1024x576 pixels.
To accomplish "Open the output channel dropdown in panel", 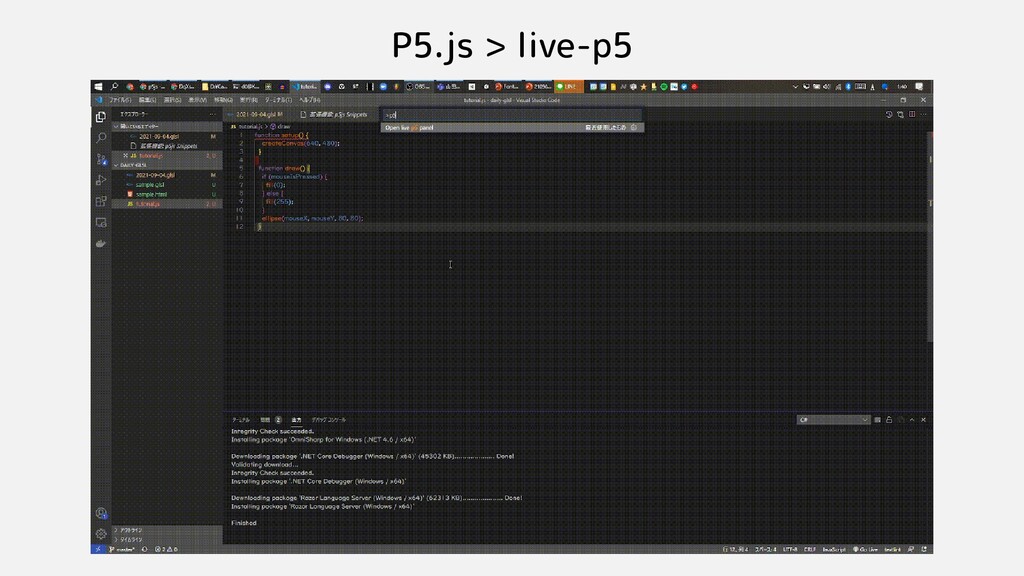I will point(833,420).
